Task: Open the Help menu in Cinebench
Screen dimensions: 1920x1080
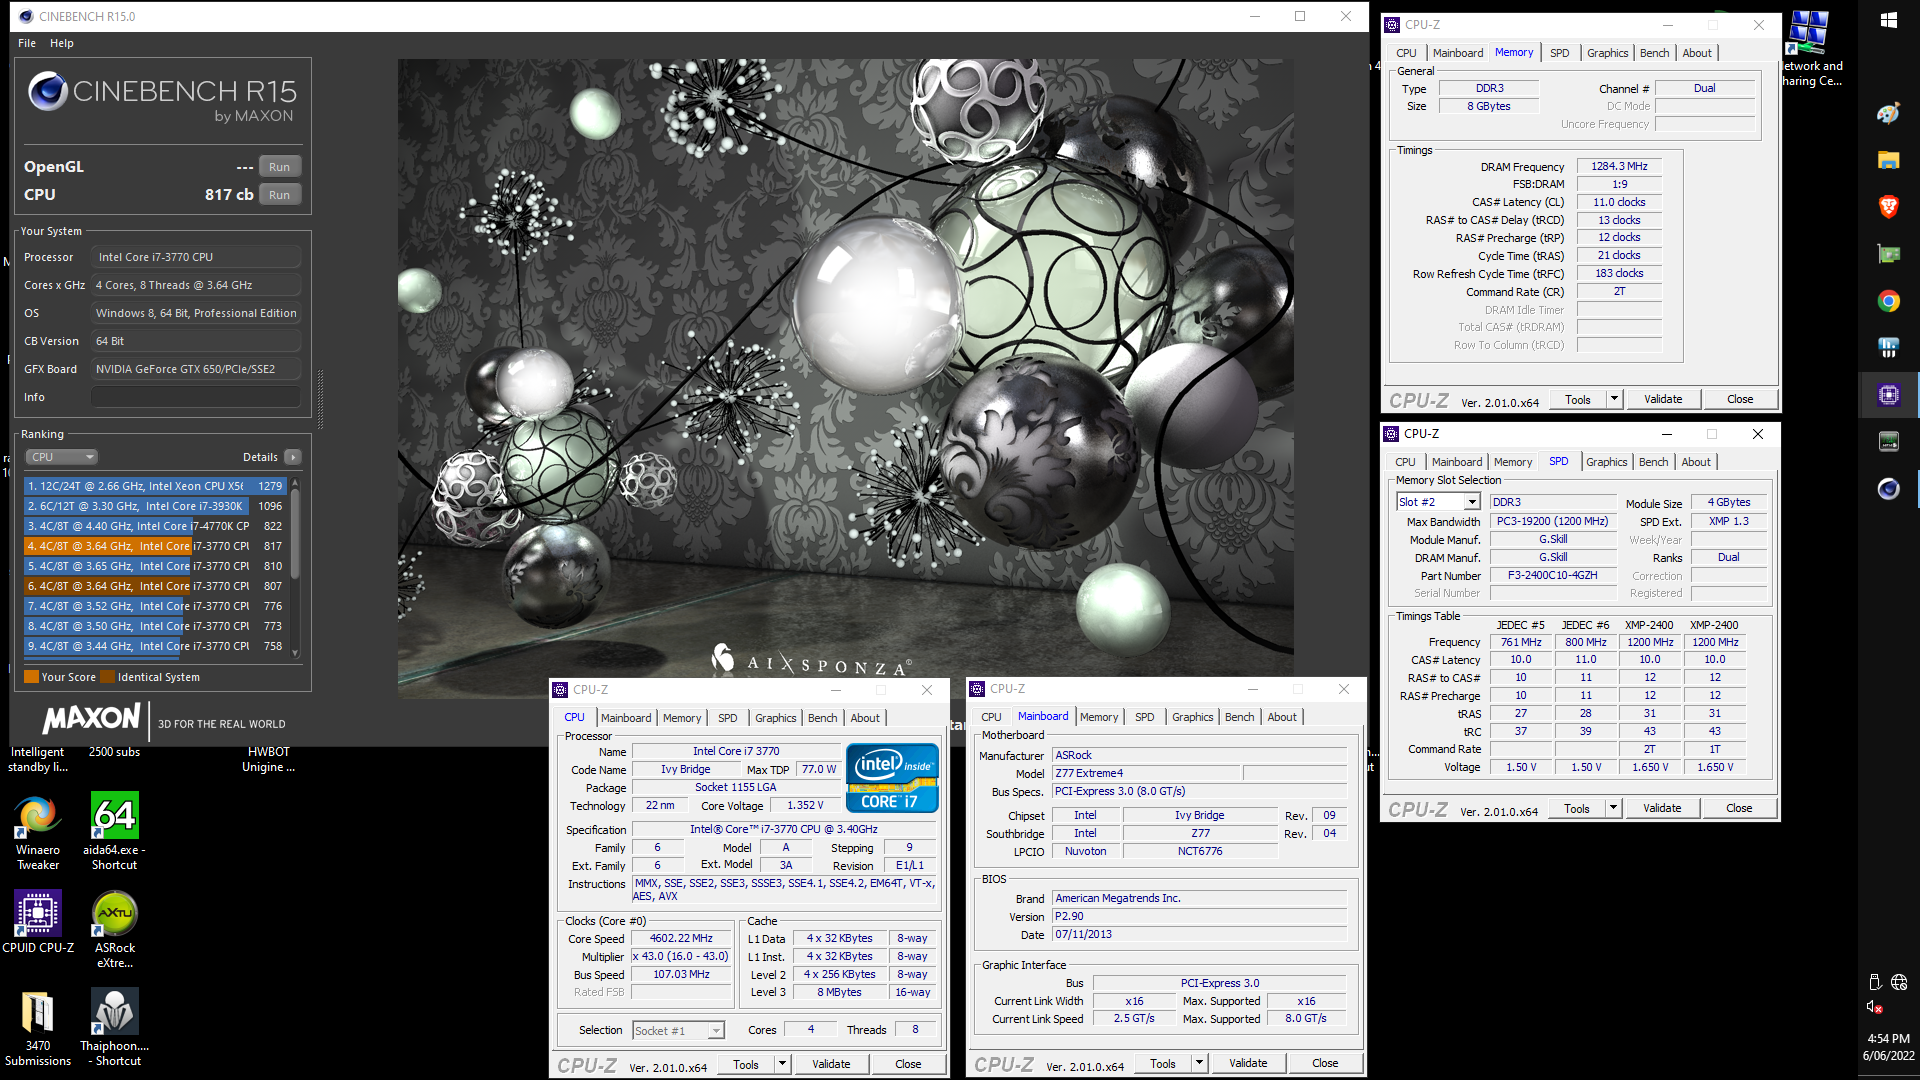Action: [62, 43]
